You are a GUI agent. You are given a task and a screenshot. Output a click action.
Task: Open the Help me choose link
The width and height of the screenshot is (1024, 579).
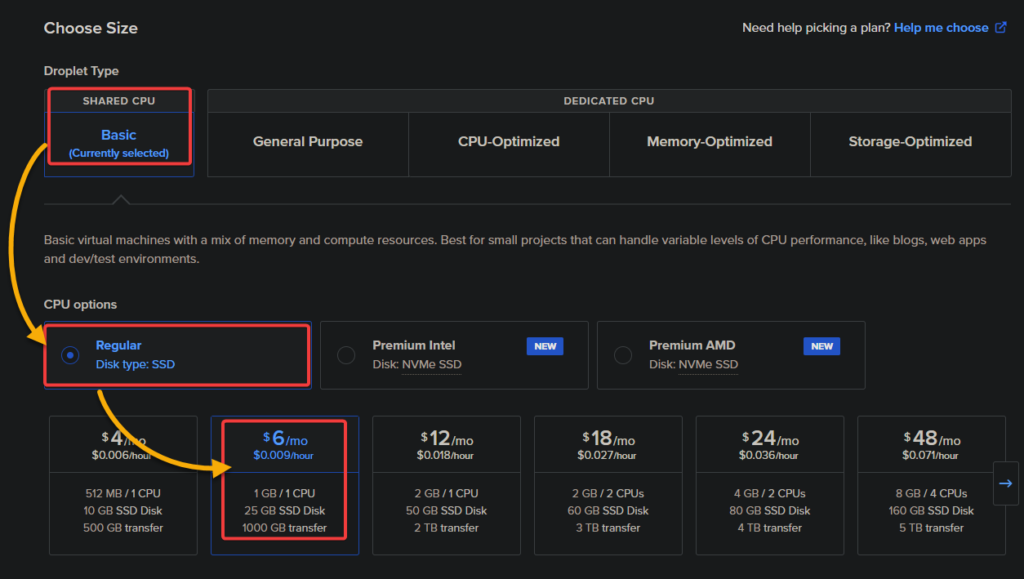pyautogui.click(x=939, y=27)
